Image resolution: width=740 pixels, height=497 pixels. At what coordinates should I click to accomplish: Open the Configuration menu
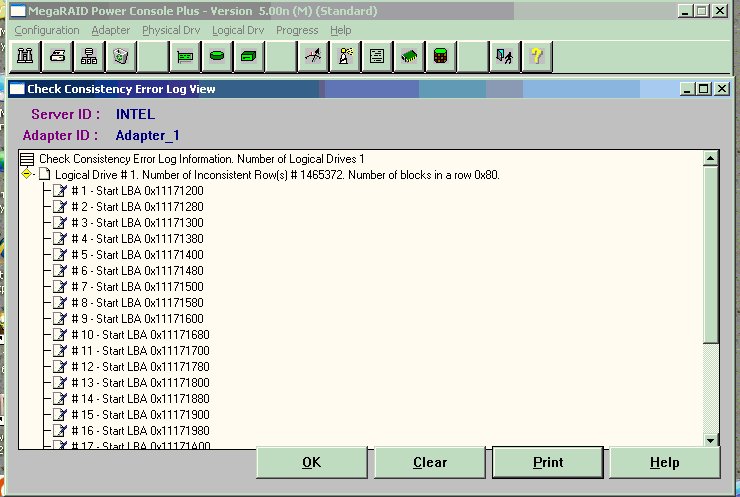tap(46, 30)
